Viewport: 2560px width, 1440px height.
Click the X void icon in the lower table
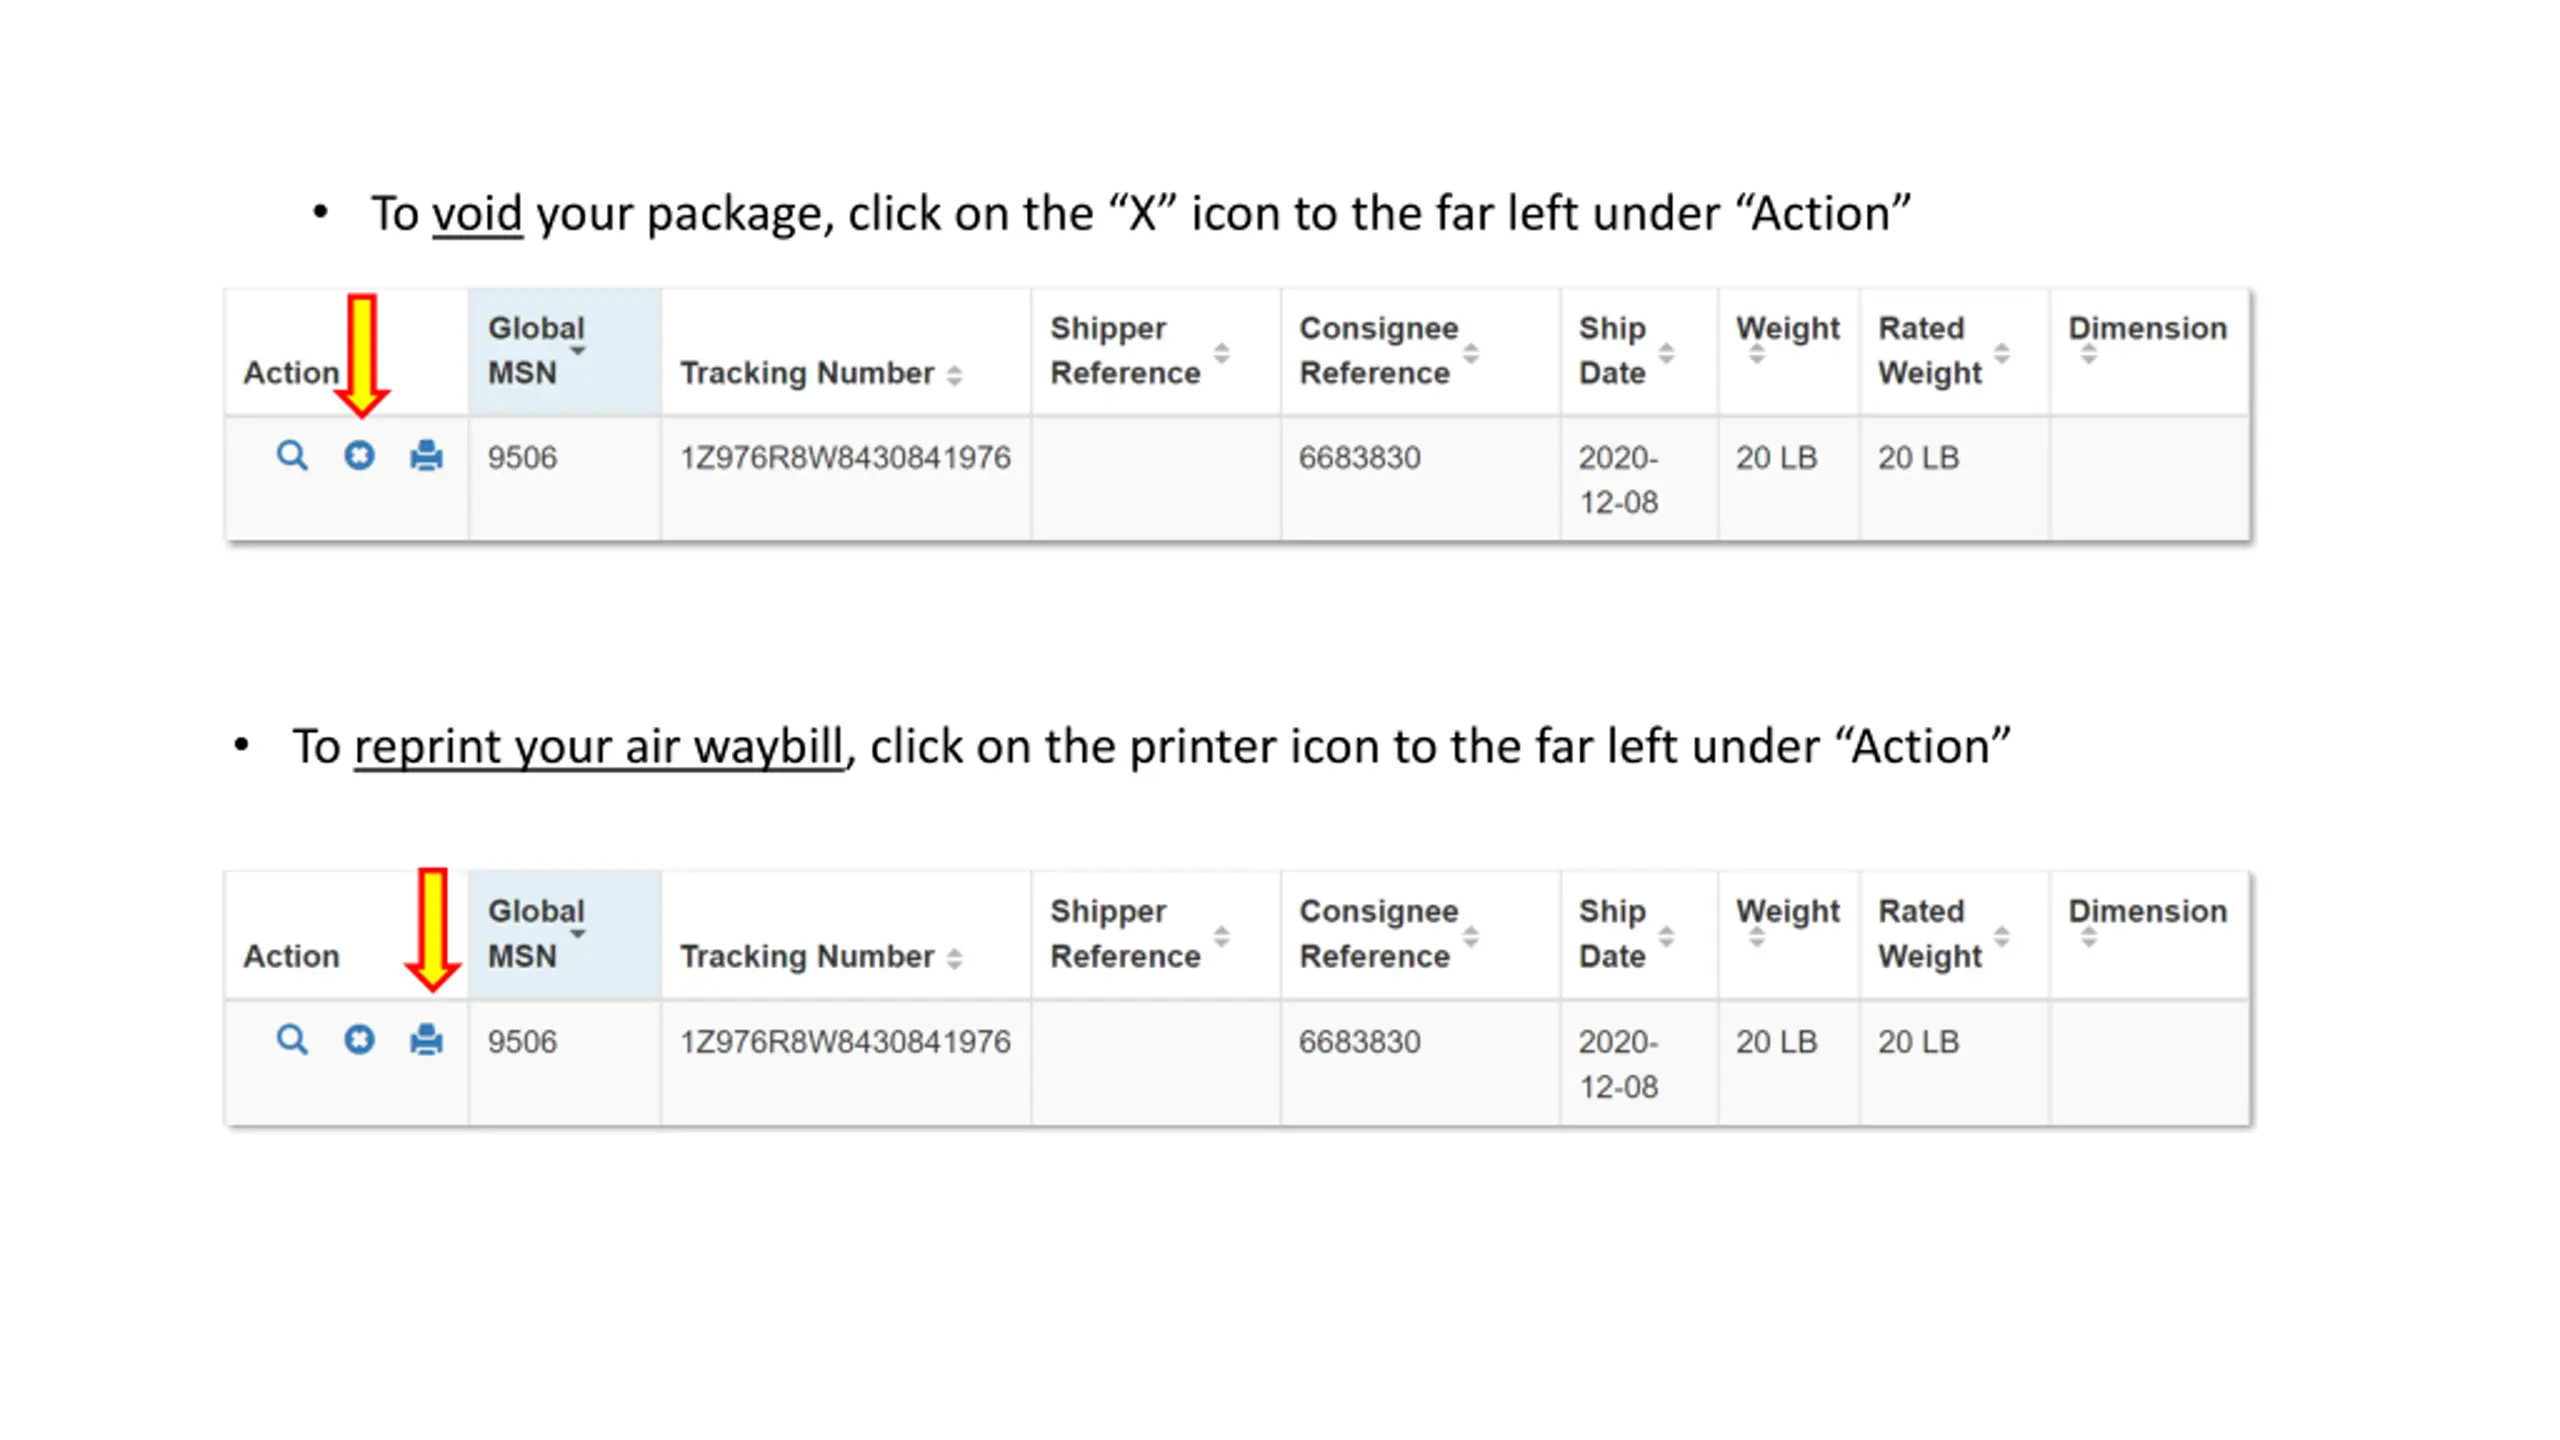(x=359, y=1040)
